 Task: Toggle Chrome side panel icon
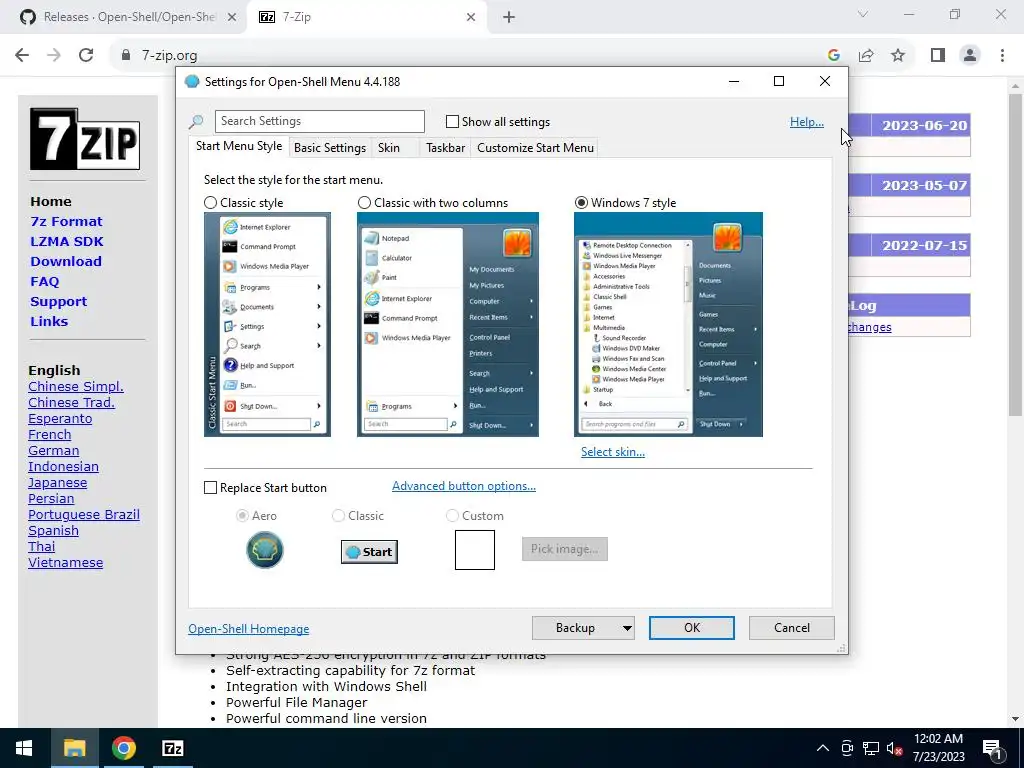tap(938, 55)
